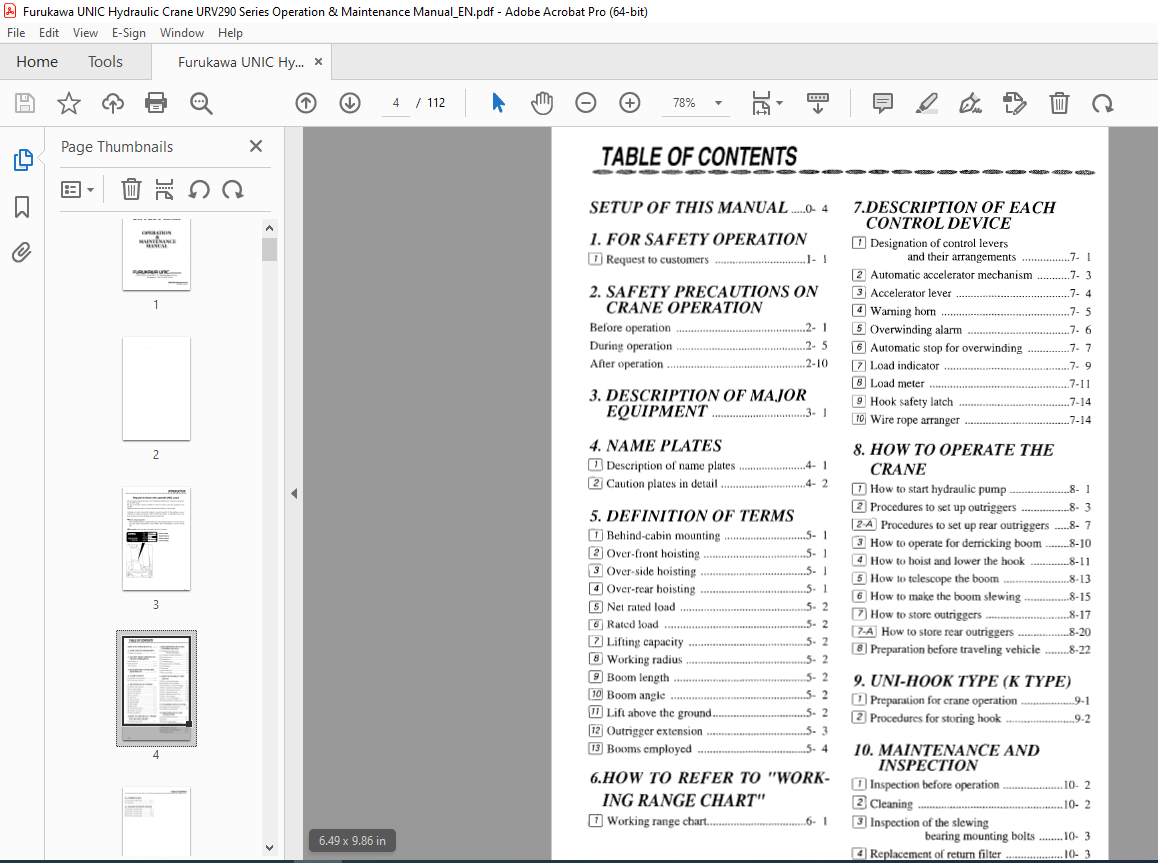
Task: Zoom out using the minus circle button
Action: coord(586,103)
